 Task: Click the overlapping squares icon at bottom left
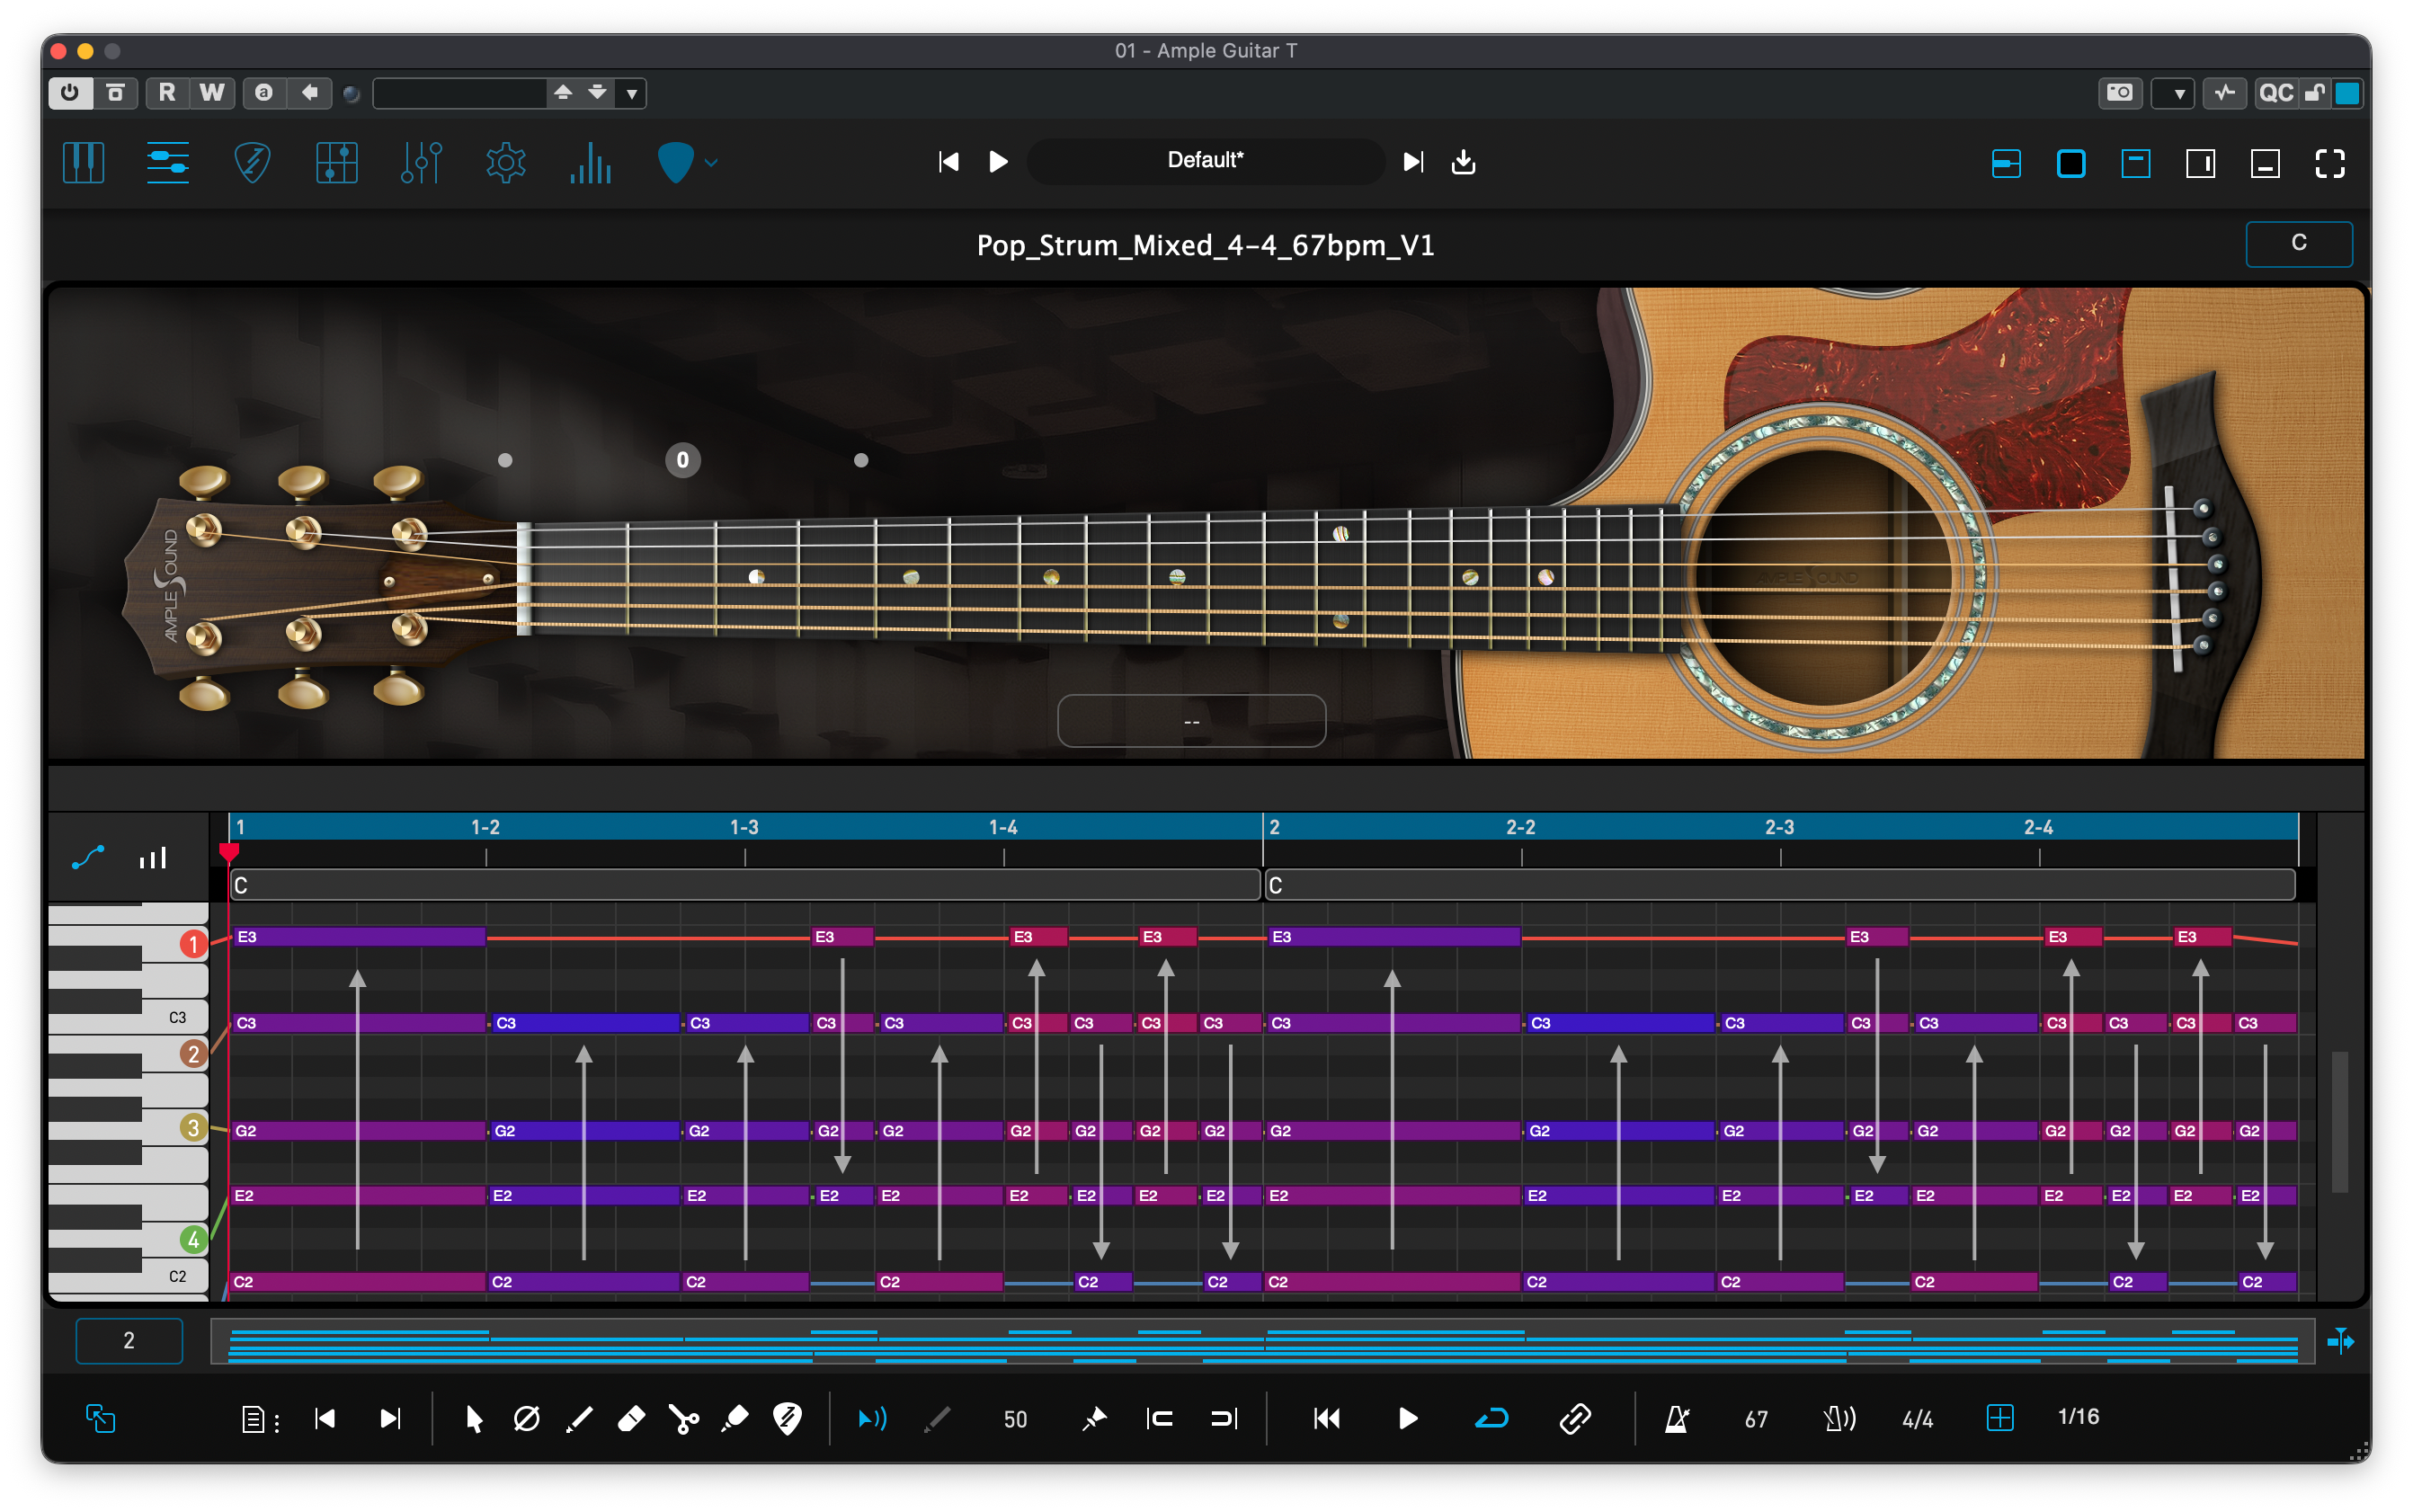point(101,1418)
